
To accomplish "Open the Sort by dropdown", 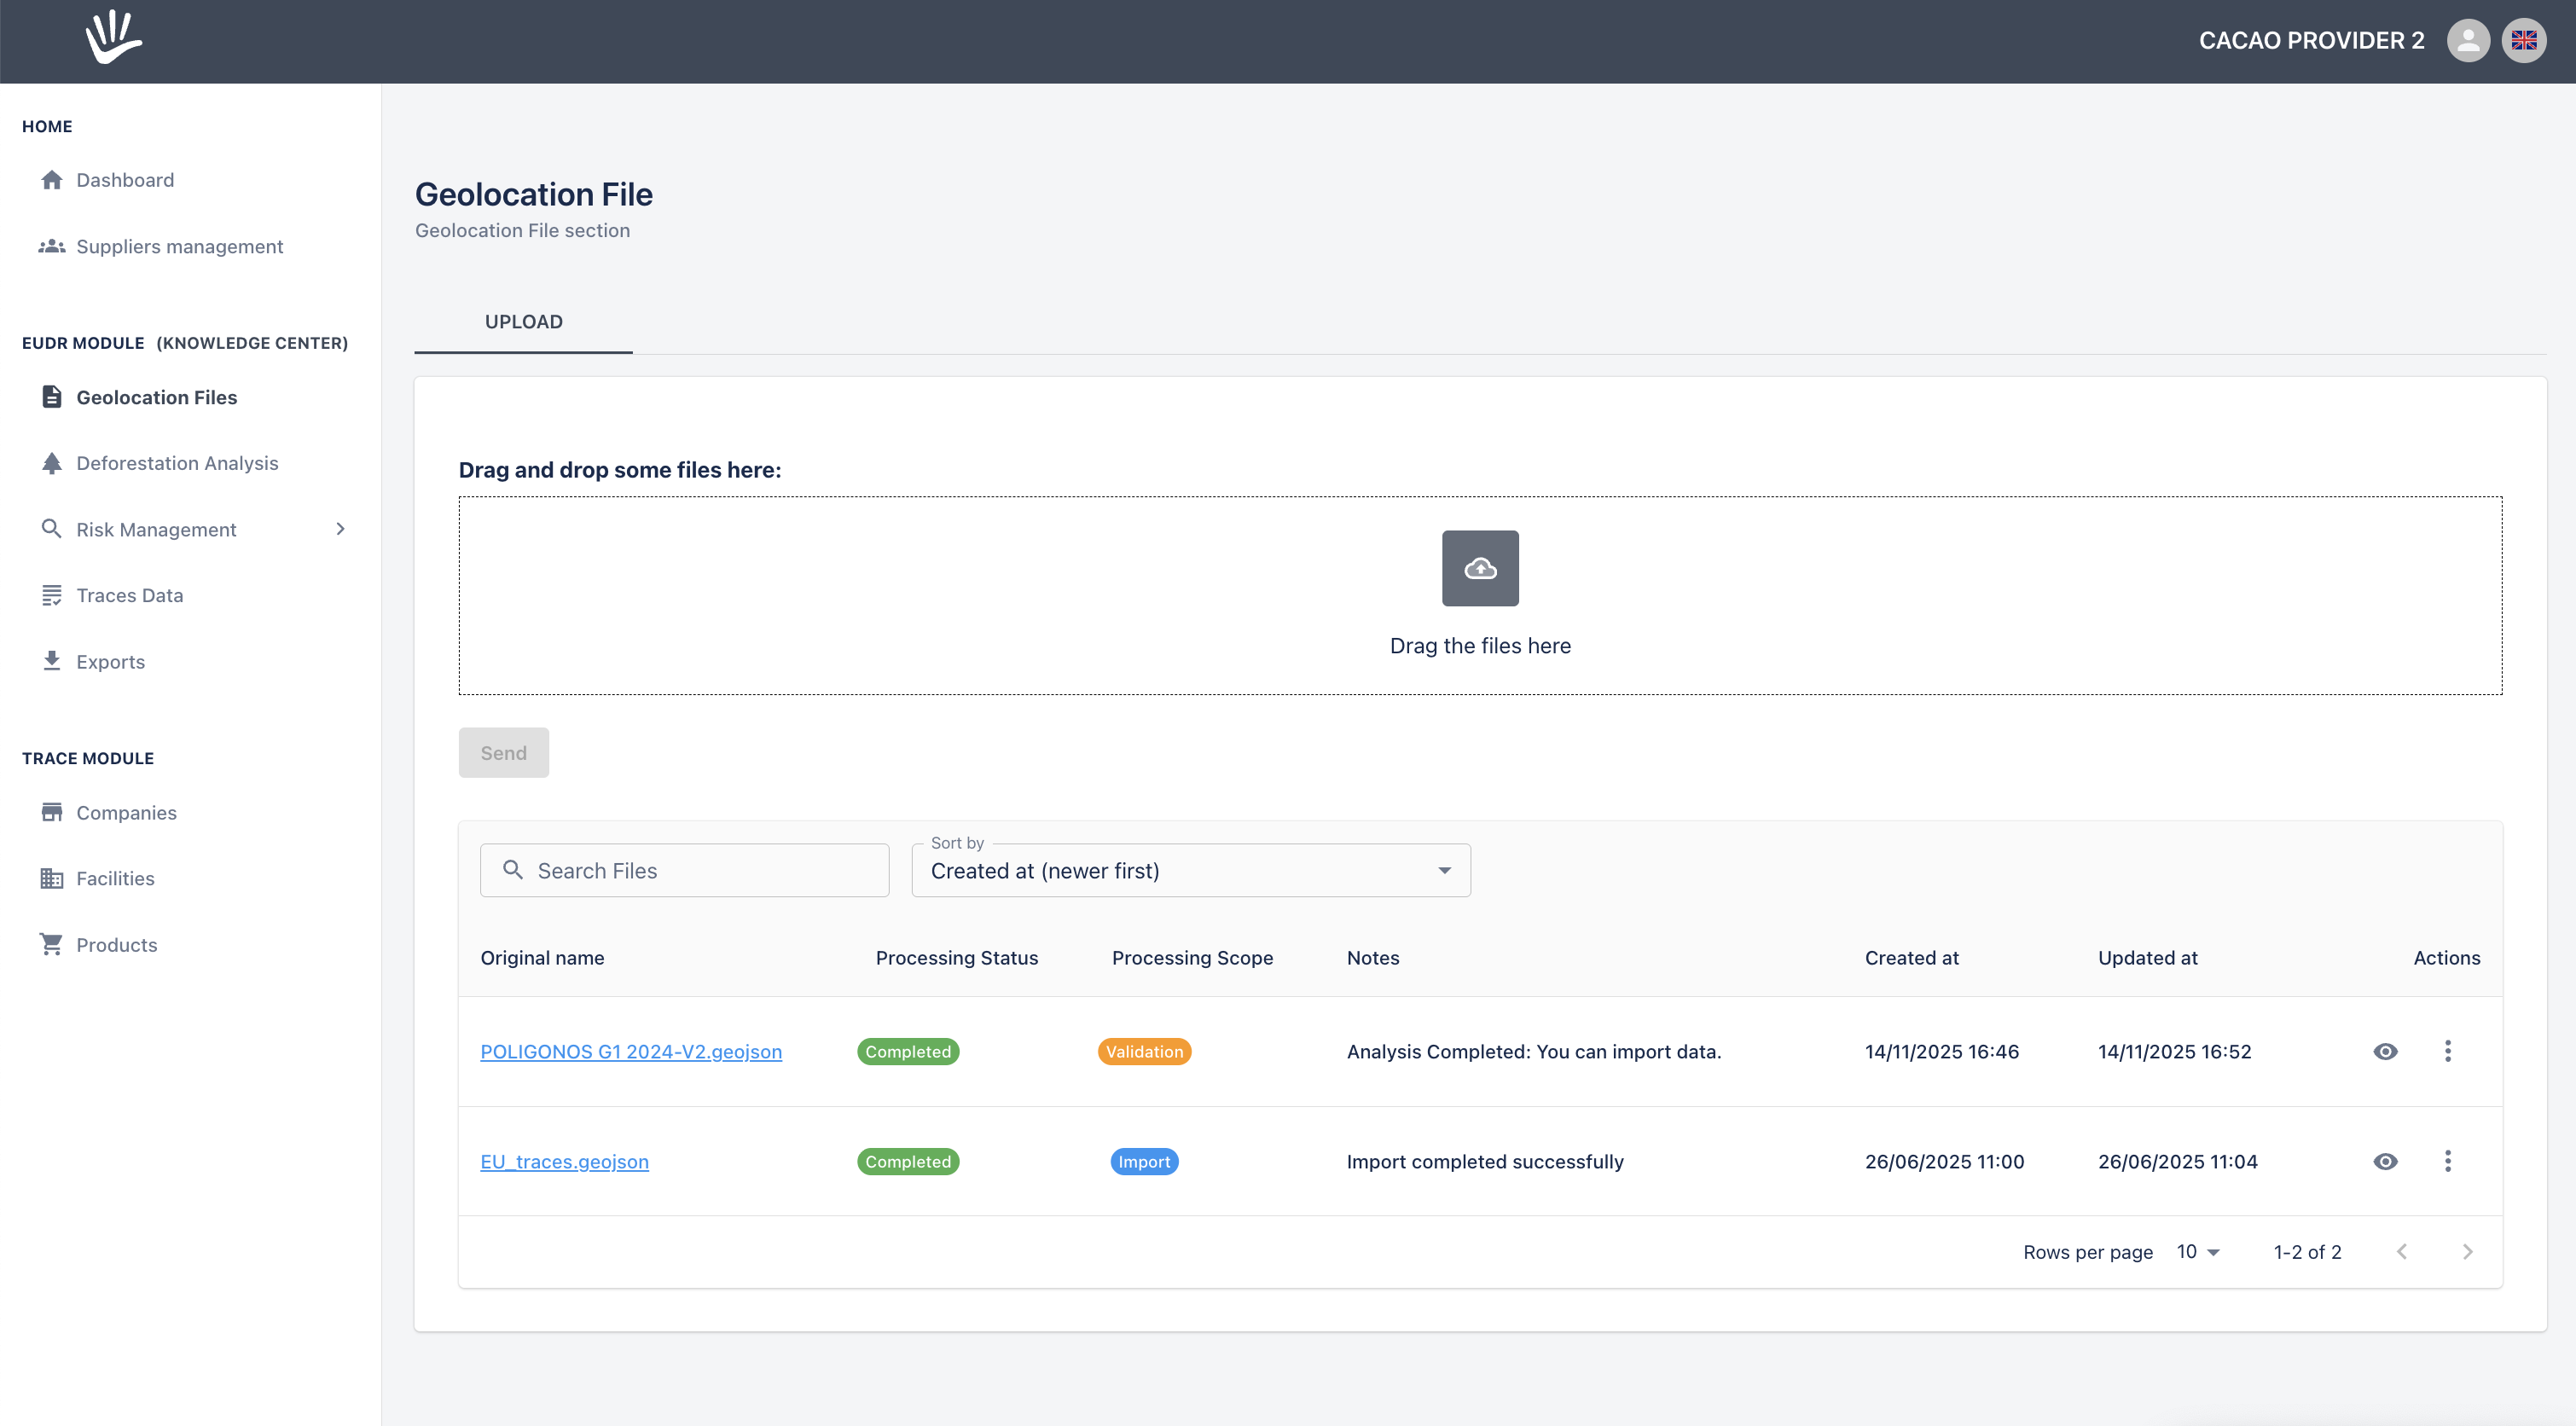I will [x=1190, y=870].
